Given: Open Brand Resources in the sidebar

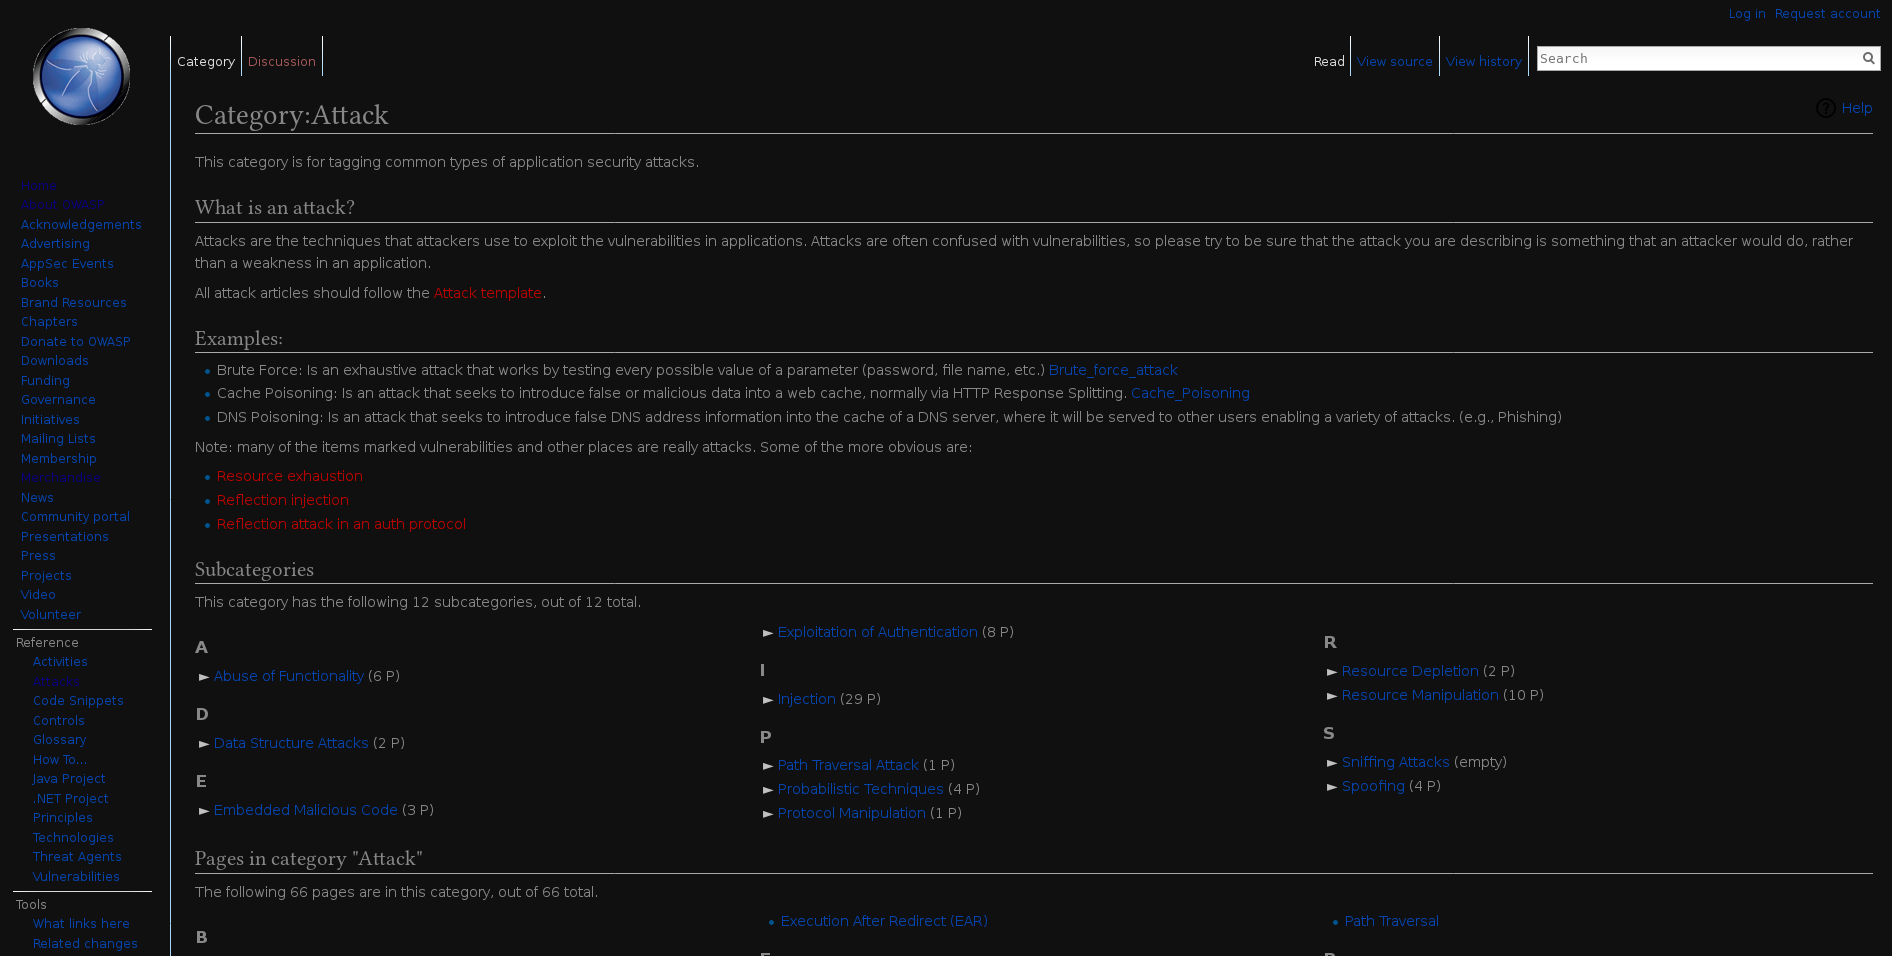Looking at the screenshot, I should 74,303.
